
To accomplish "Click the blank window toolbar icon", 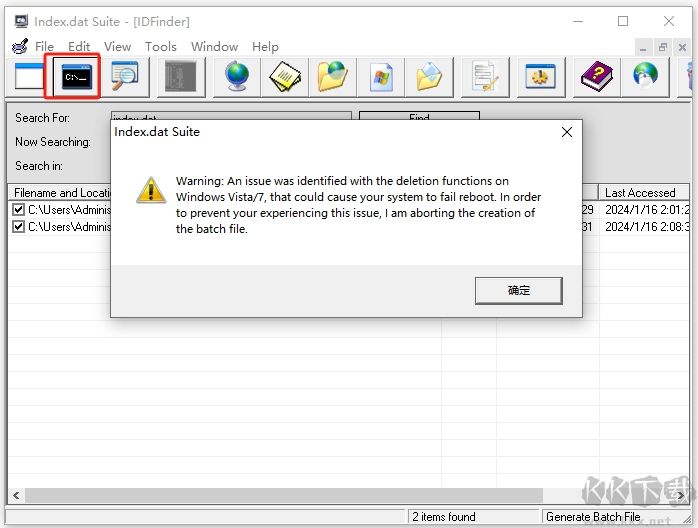I will coord(28,76).
